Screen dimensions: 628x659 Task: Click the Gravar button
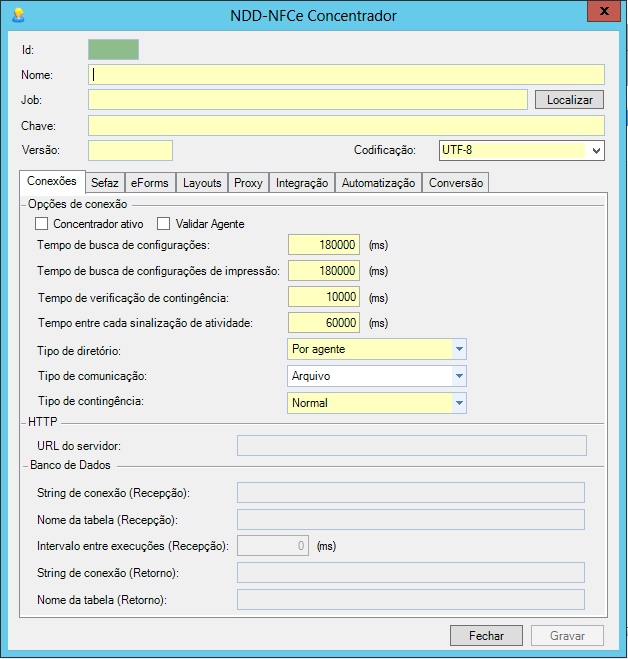tap(567, 635)
